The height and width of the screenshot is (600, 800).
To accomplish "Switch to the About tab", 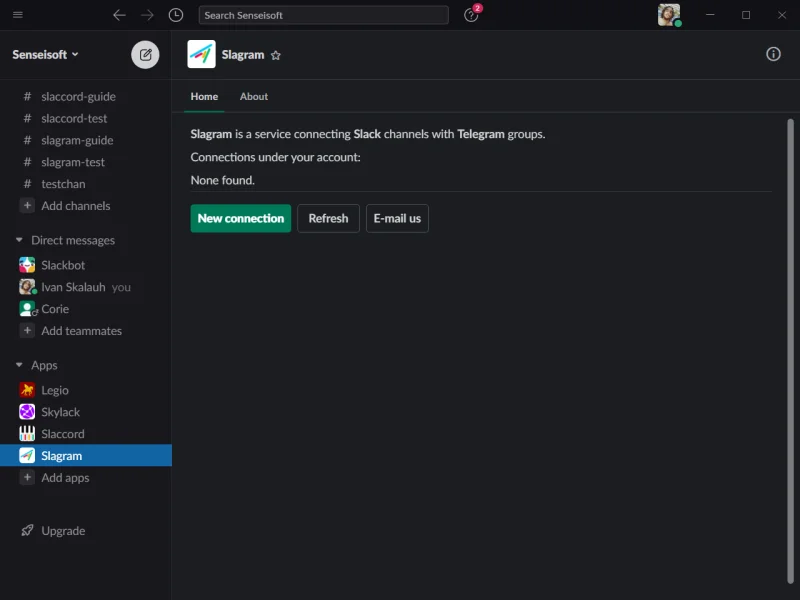I will [x=254, y=96].
